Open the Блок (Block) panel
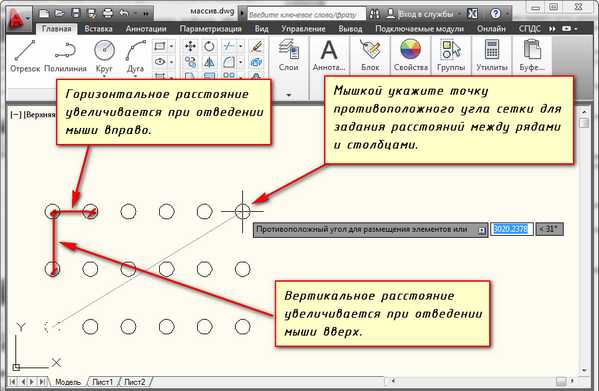The height and width of the screenshot is (391, 599). [370, 55]
